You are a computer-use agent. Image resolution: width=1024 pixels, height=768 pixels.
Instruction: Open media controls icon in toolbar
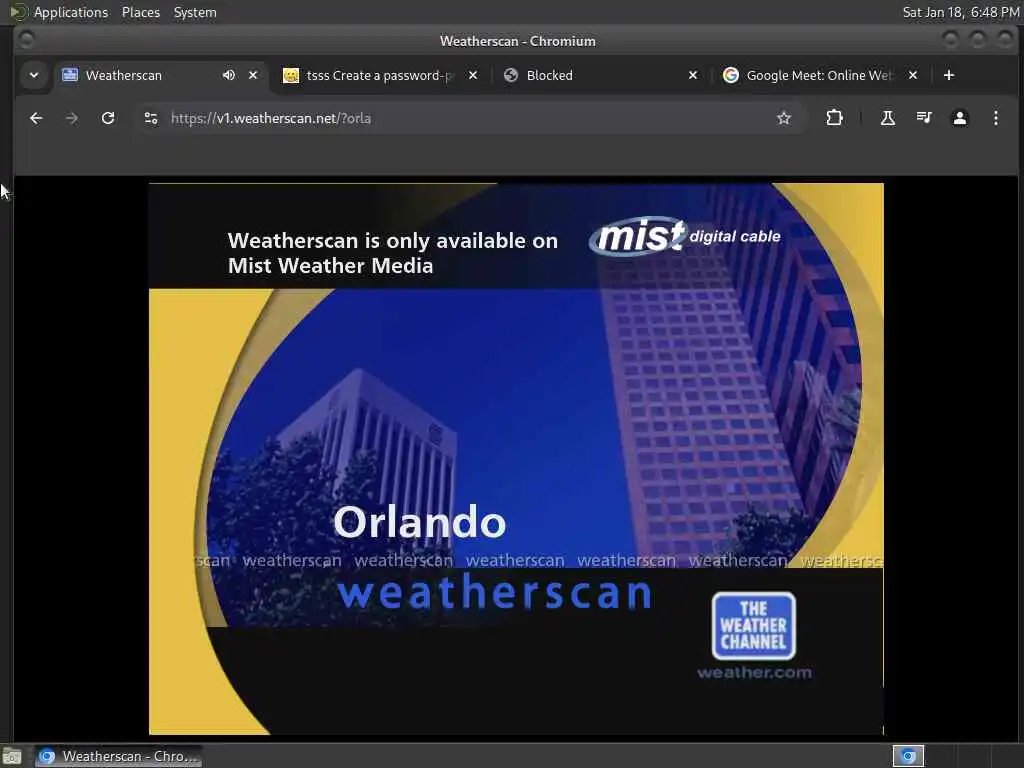(x=923, y=118)
